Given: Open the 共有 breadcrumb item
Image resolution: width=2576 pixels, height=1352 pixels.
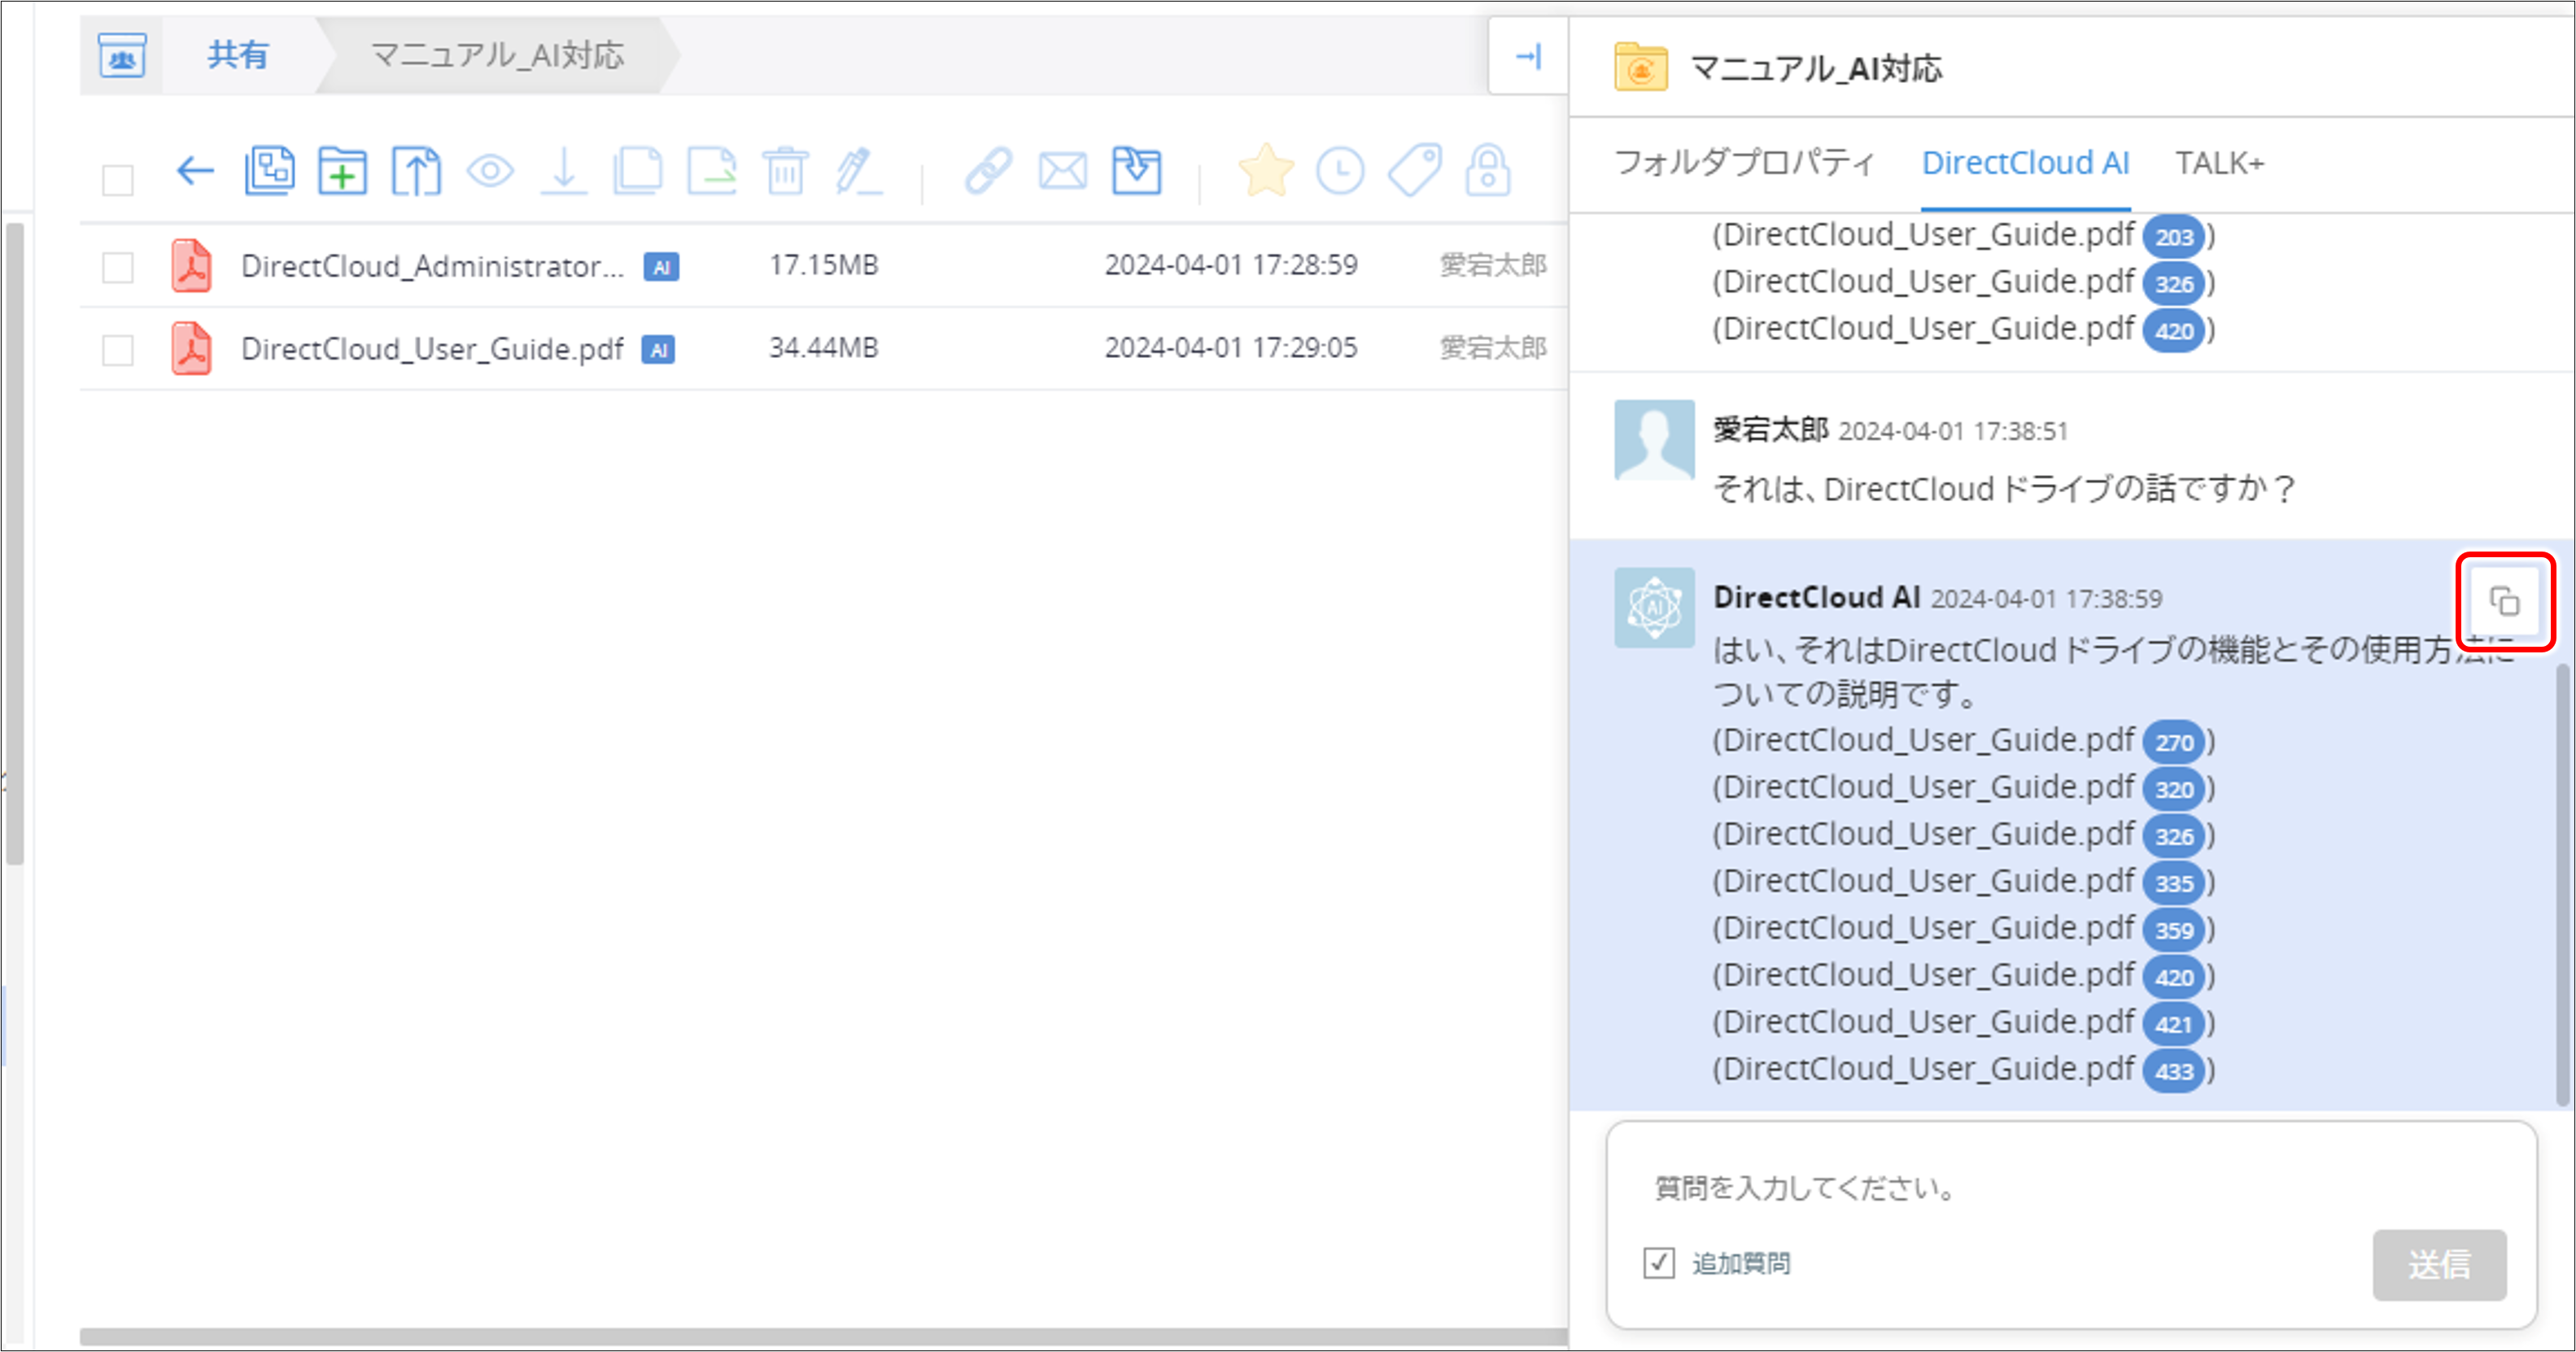Looking at the screenshot, I should click(x=236, y=55).
